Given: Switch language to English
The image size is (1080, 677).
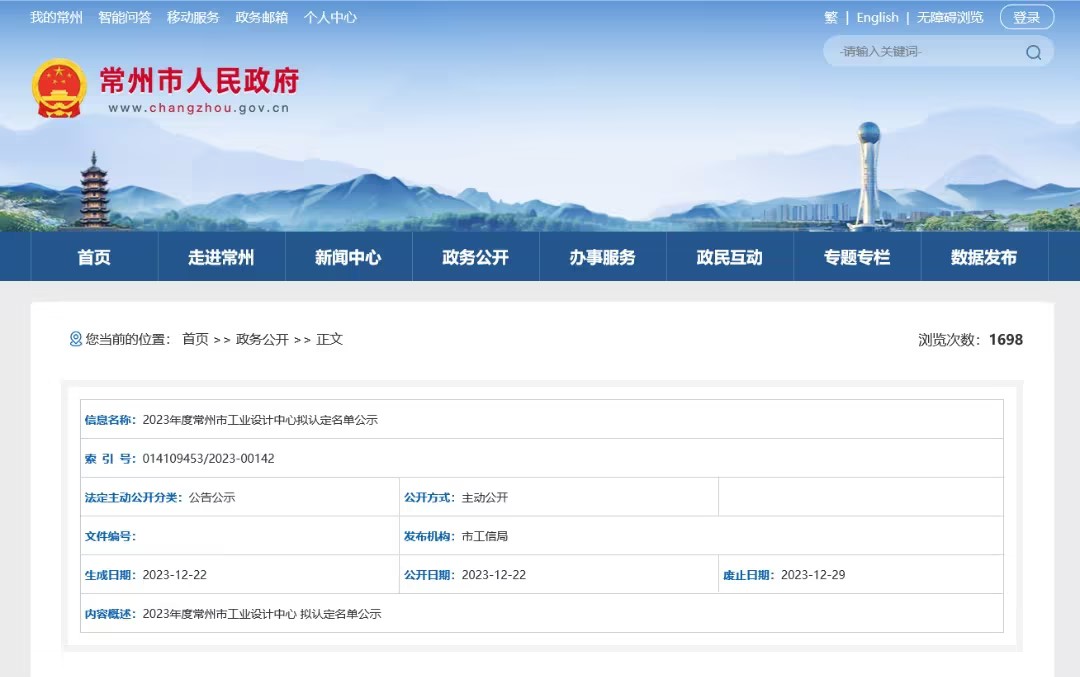Looking at the screenshot, I should point(877,17).
